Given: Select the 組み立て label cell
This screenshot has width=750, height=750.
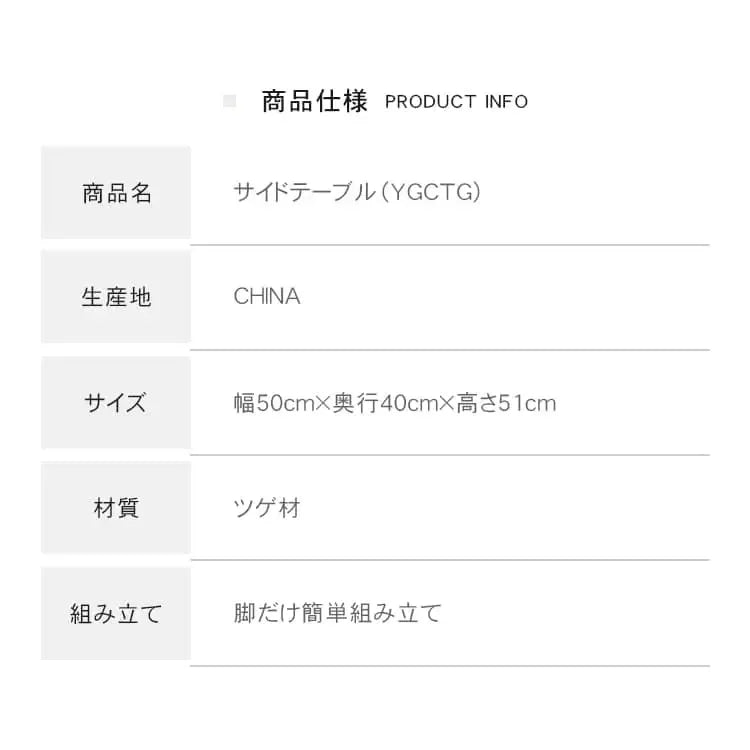Looking at the screenshot, I should [116, 613].
